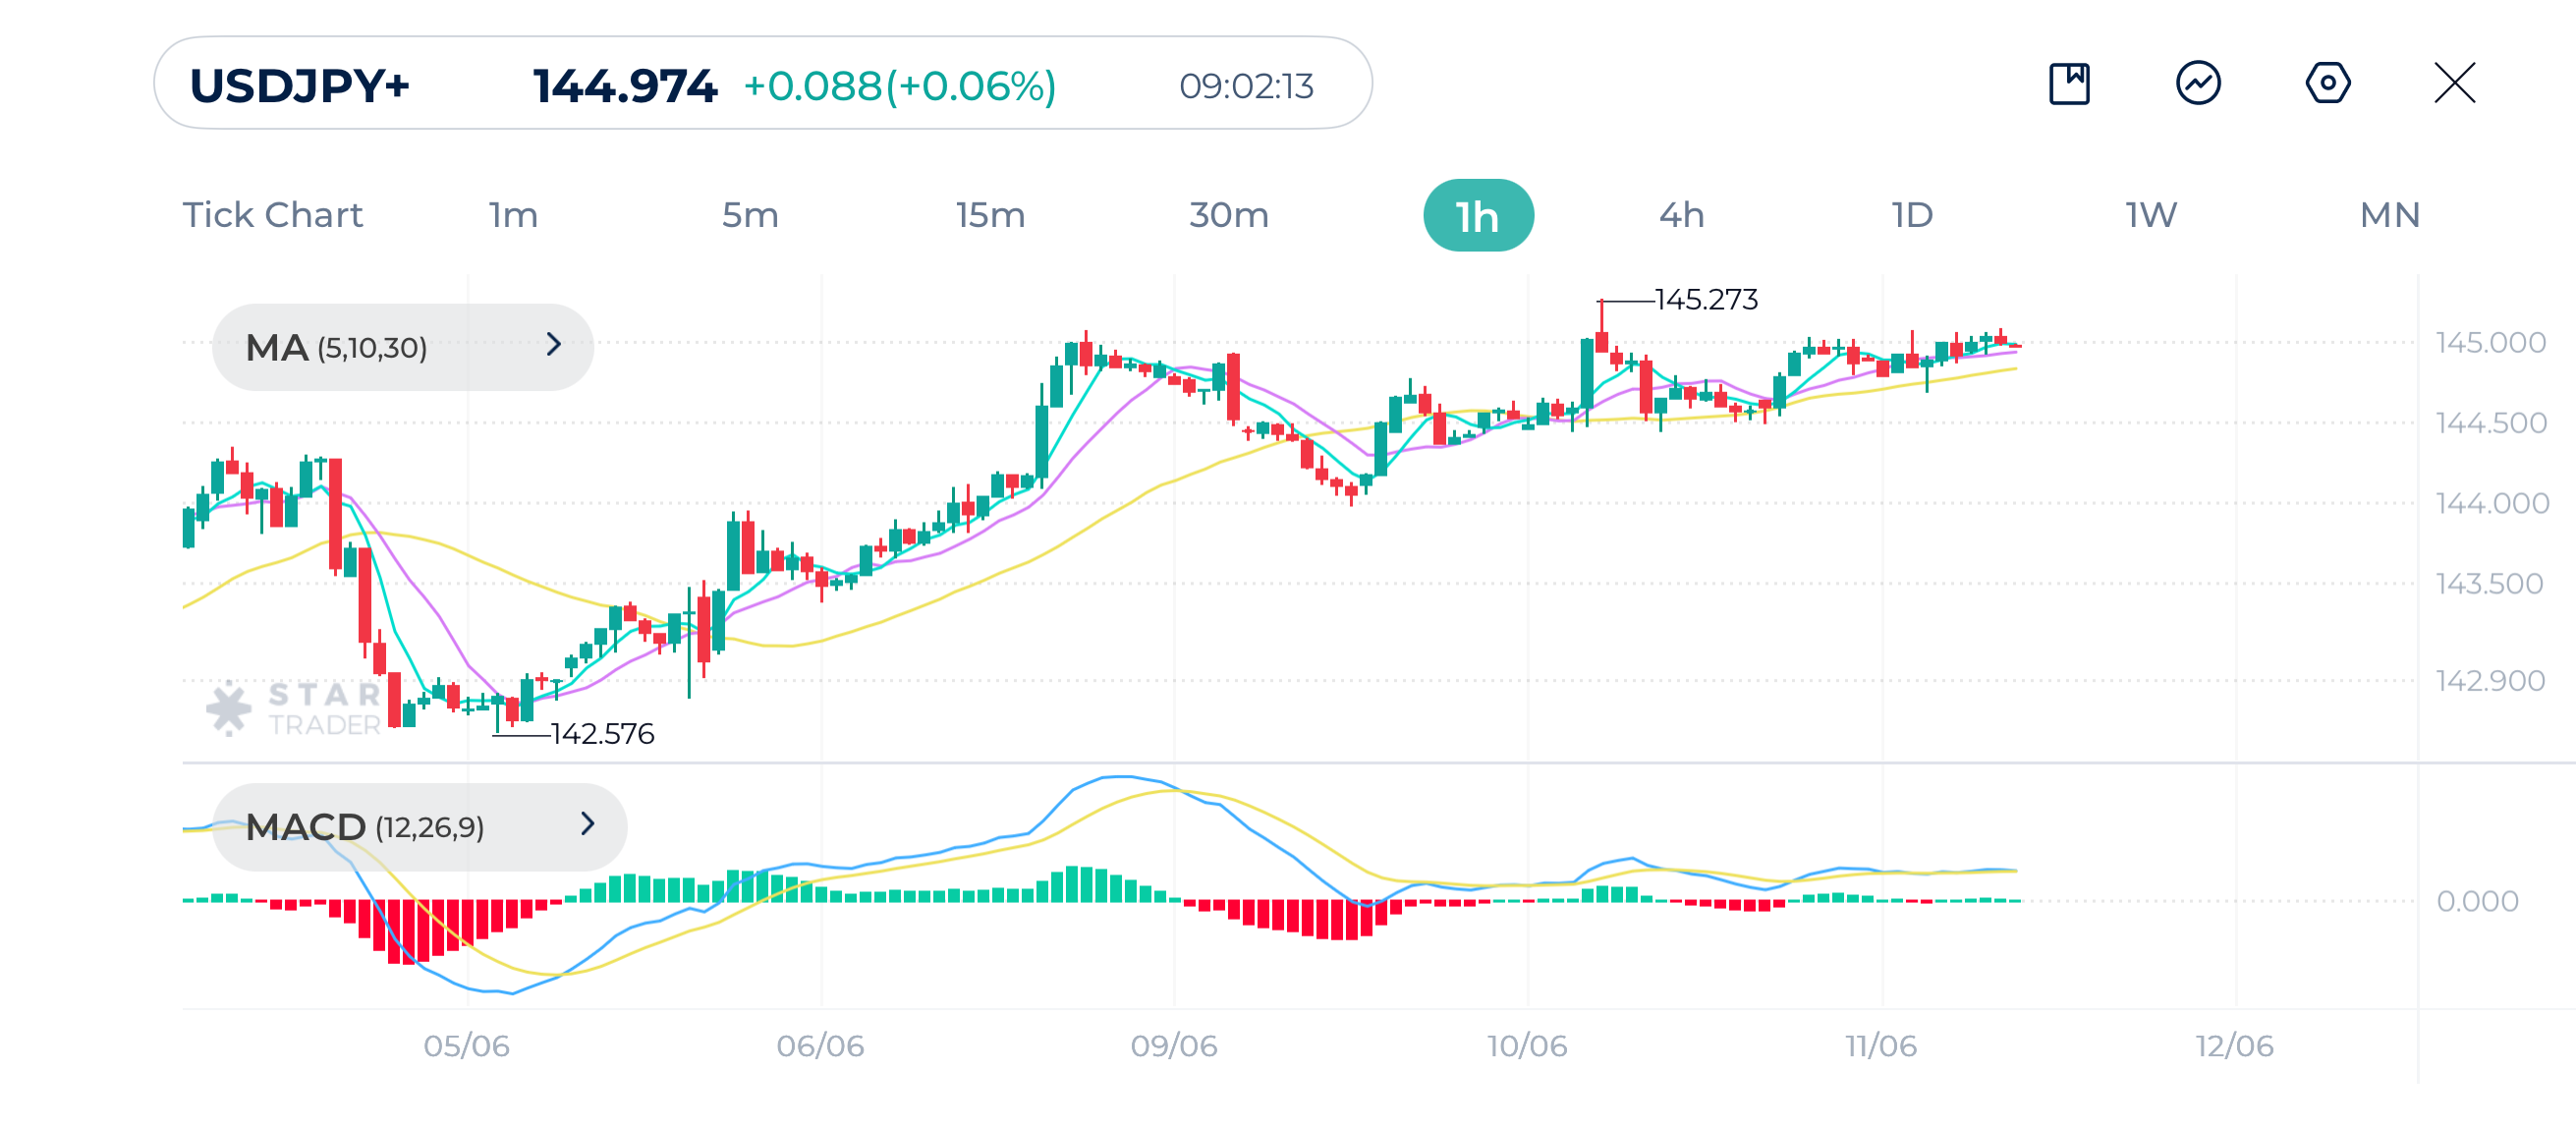Screen dimensions: 2576x1128
Task: Enable the 4h timeframe
Action: tap(1680, 214)
